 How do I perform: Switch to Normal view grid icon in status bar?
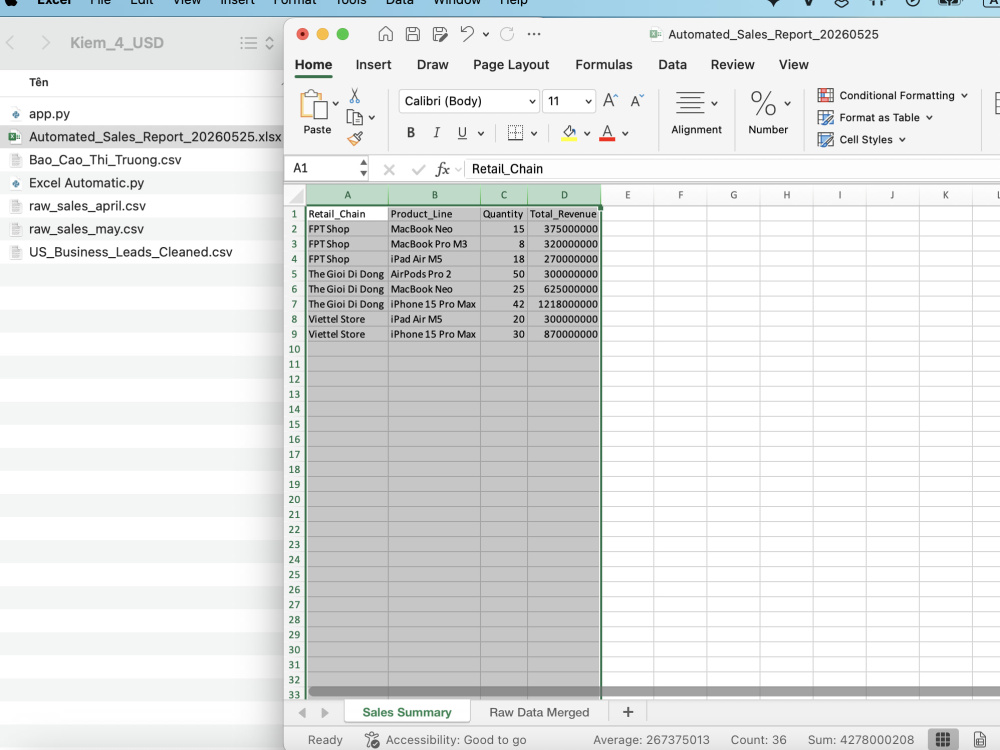[x=943, y=740]
